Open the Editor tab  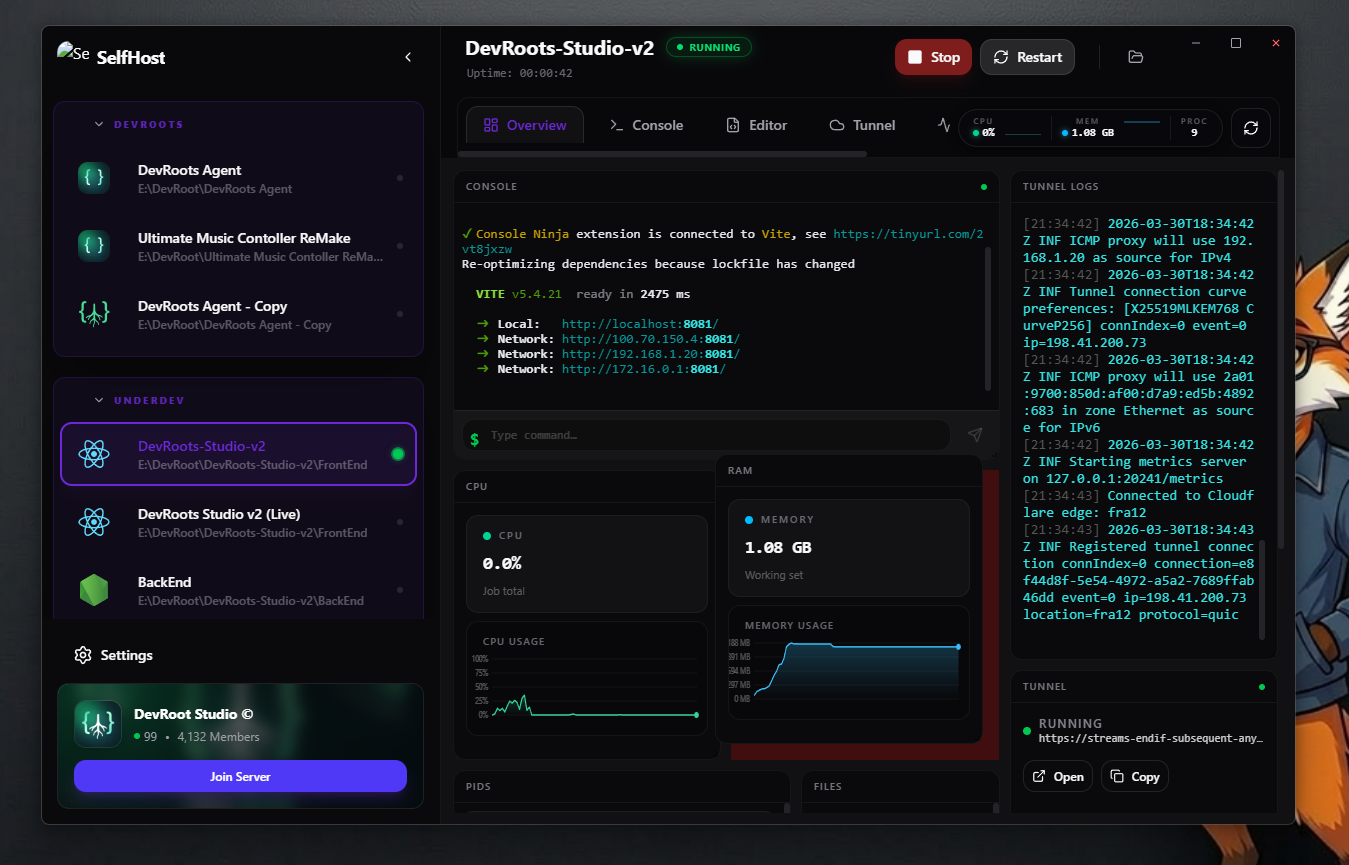click(x=755, y=125)
